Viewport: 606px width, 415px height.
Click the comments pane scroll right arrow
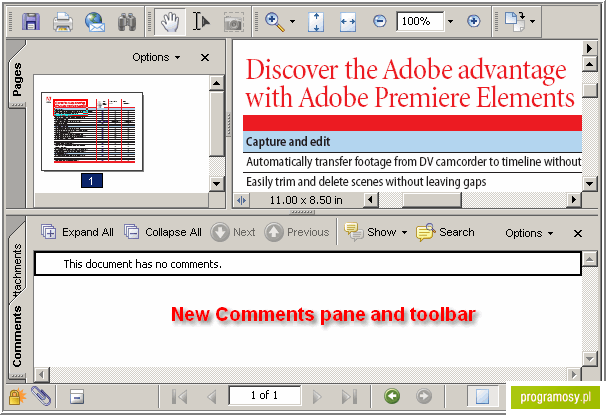click(574, 374)
